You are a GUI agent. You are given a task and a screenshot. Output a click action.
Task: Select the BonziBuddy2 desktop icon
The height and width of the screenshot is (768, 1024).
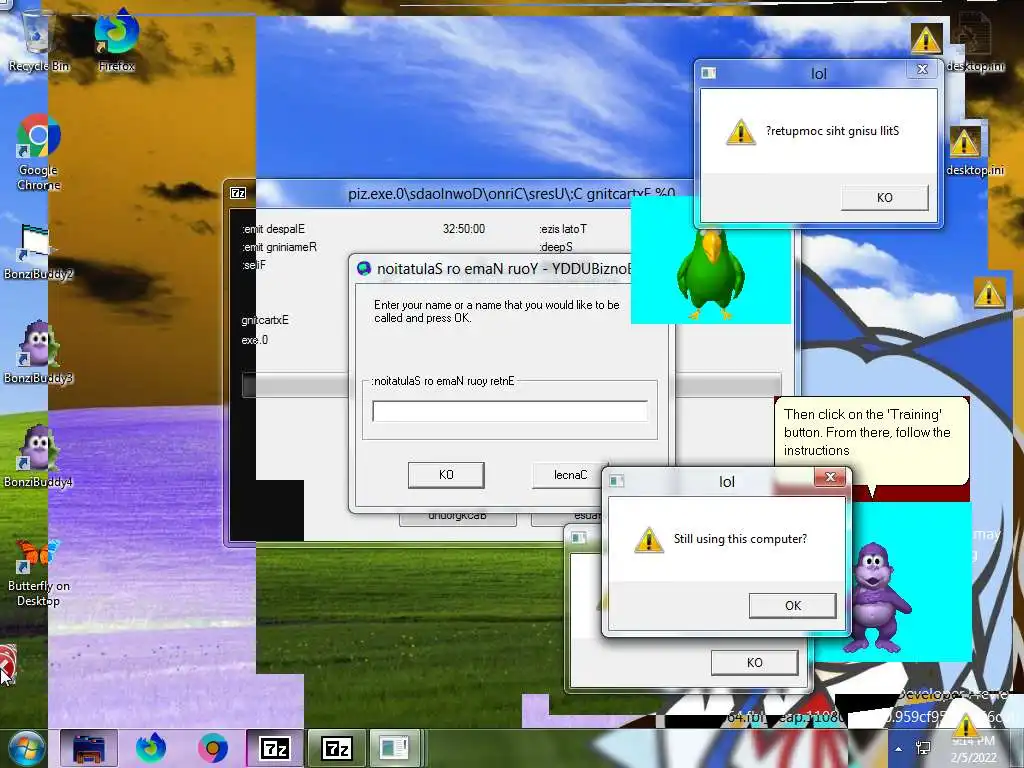point(38,251)
